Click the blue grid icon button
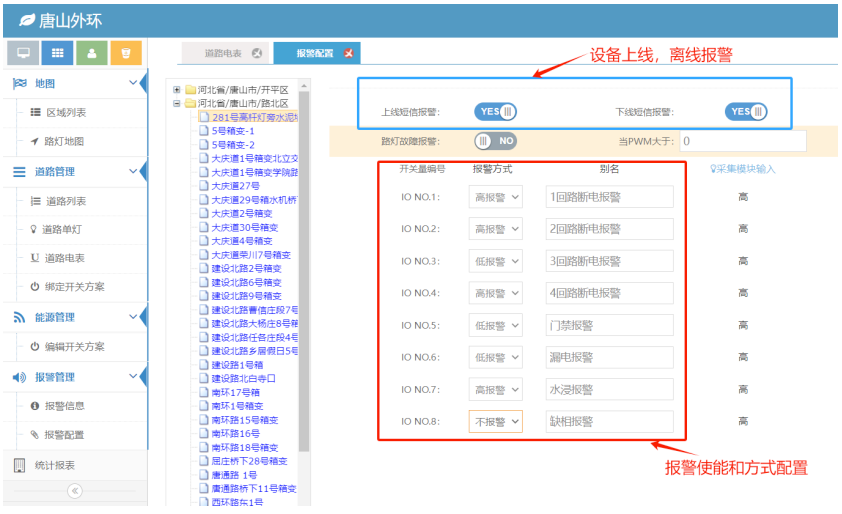 (x=58, y=53)
